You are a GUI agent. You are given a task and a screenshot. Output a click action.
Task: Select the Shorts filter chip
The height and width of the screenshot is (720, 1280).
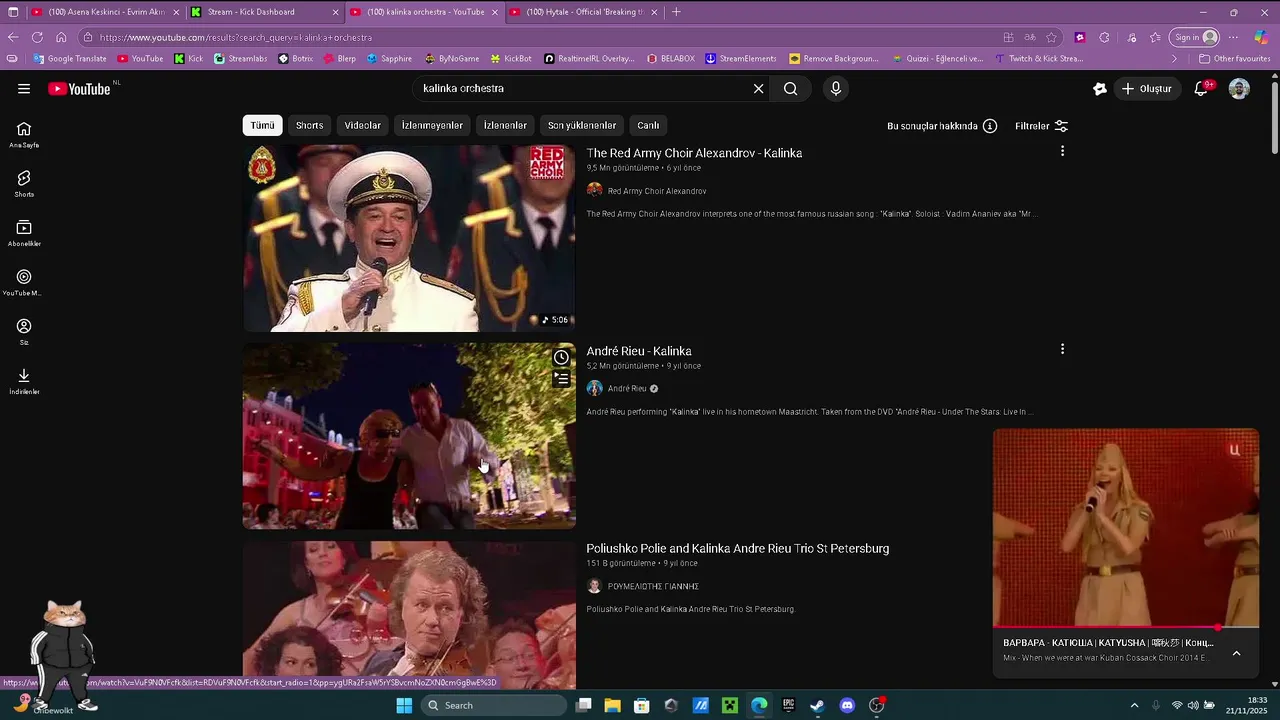pos(309,125)
